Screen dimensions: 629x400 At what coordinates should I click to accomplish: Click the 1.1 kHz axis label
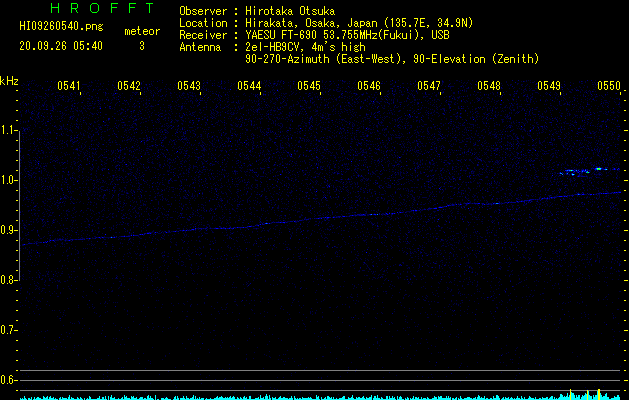[8, 130]
